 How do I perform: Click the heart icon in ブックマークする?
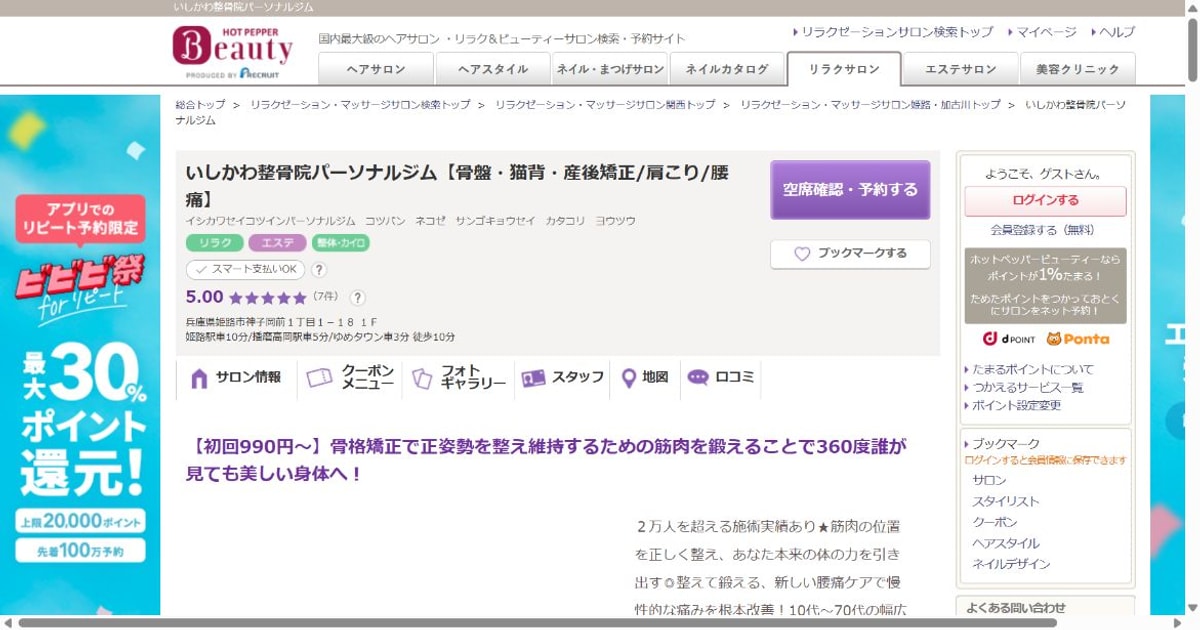coord(802,254)
